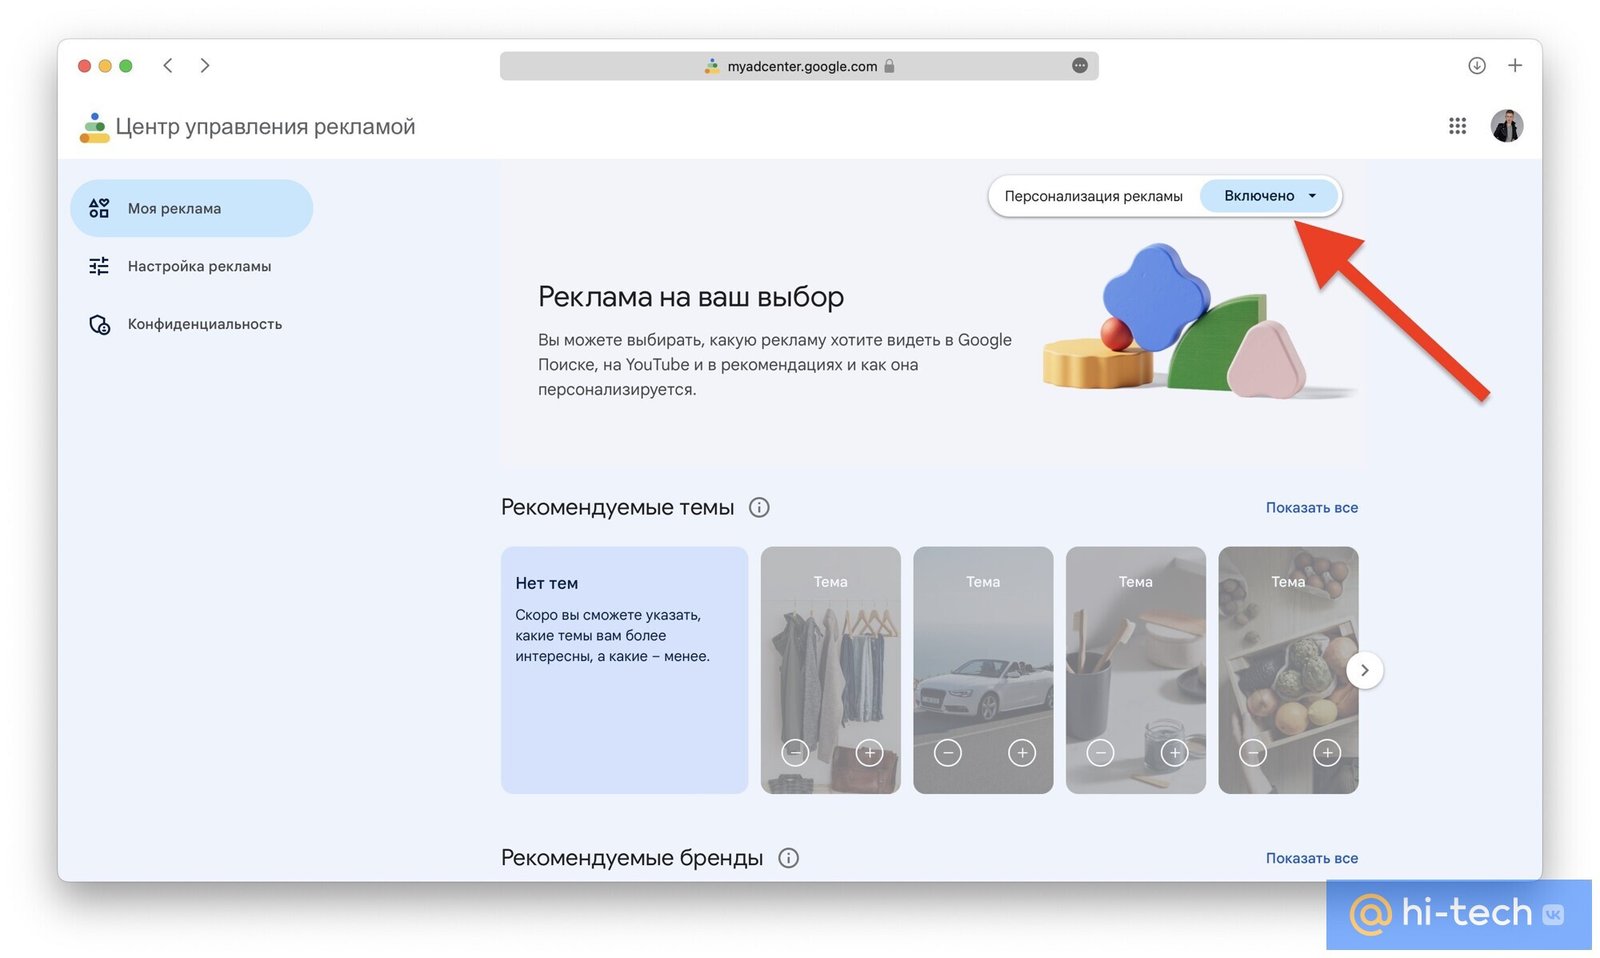Click the lock icon in address bar

889,66
